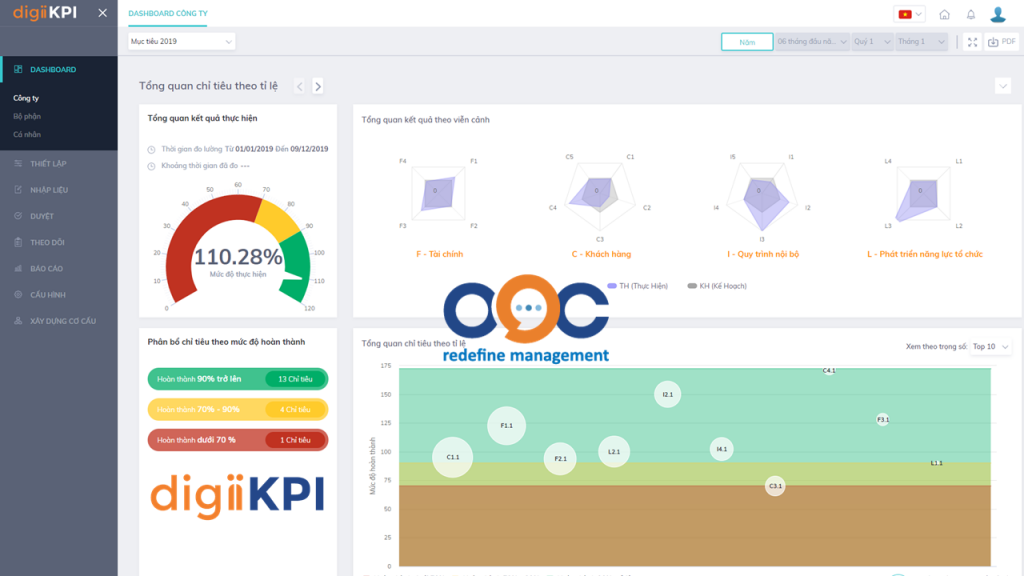Click the 09/12/2019 end date text

tap(310, 149)
